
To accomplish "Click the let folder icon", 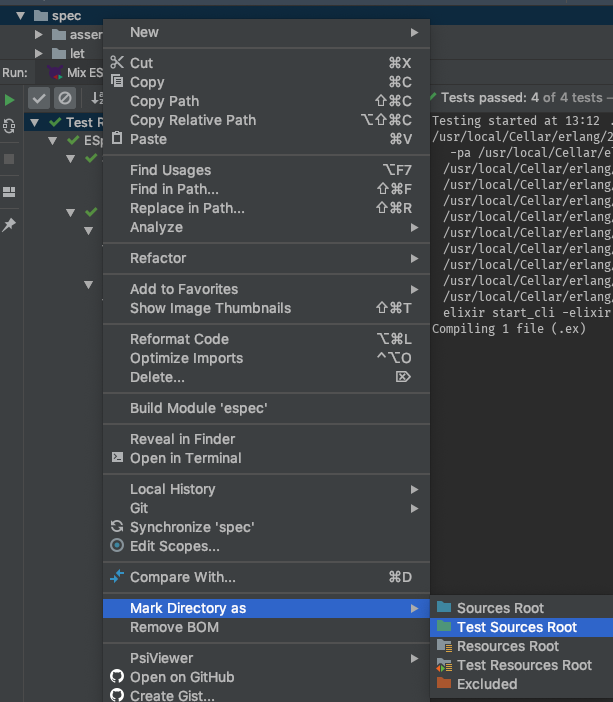I will click(59, 54).
